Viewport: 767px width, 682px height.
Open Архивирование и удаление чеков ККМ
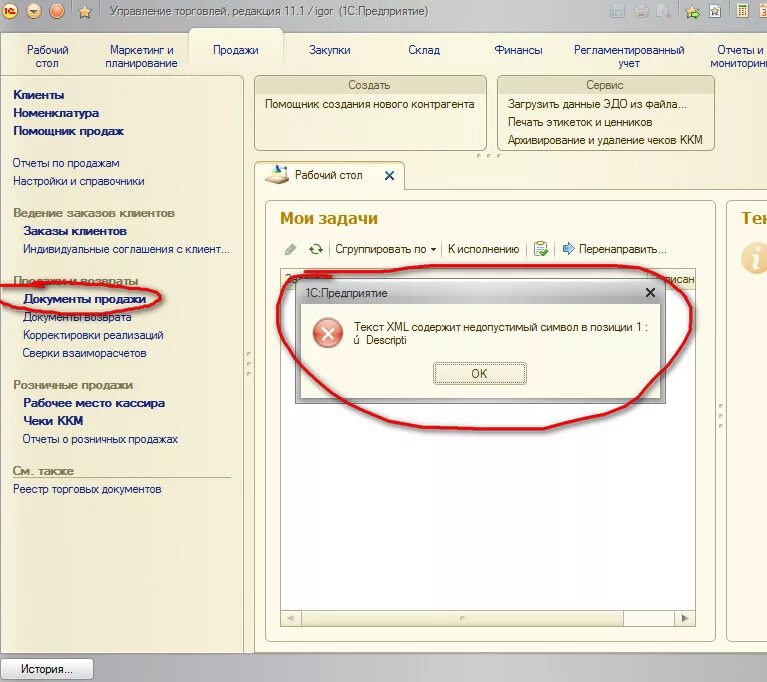click(605, 140)
